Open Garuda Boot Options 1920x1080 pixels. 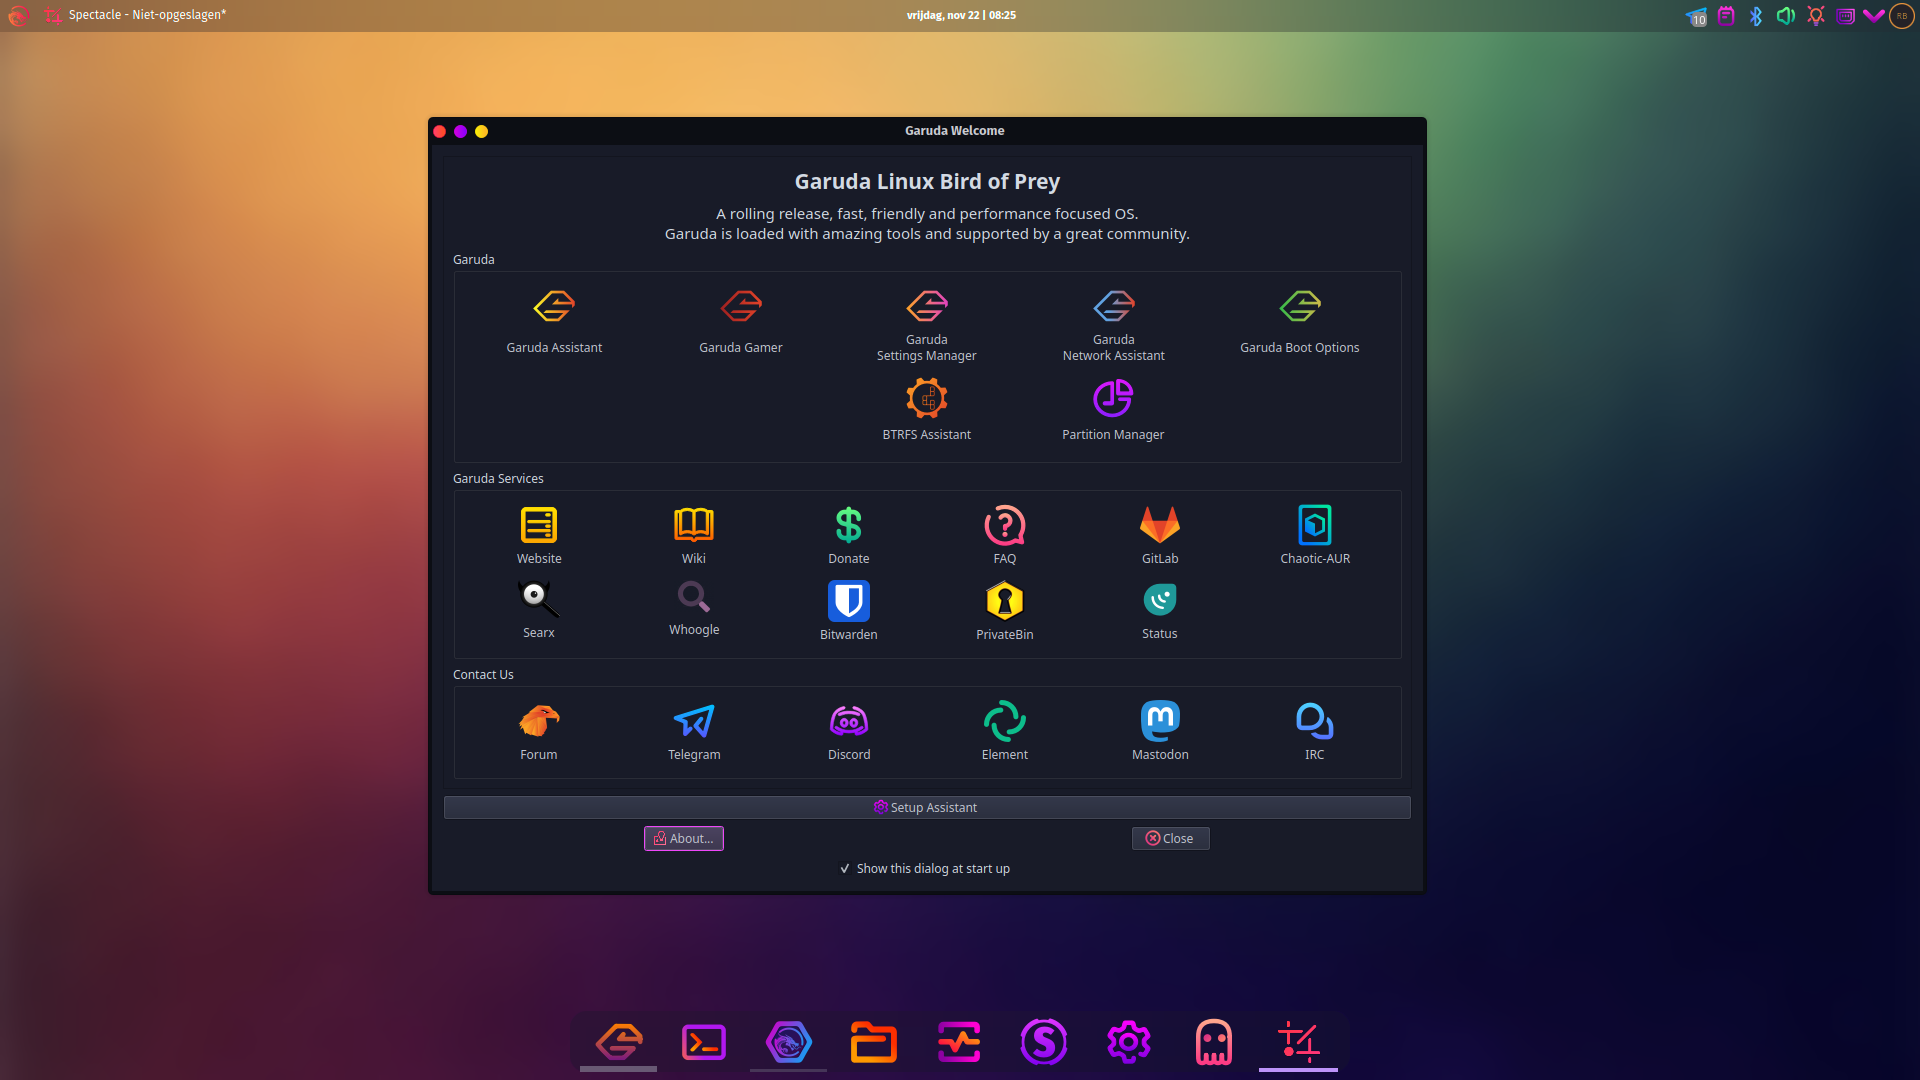(x=1300, y=321)
